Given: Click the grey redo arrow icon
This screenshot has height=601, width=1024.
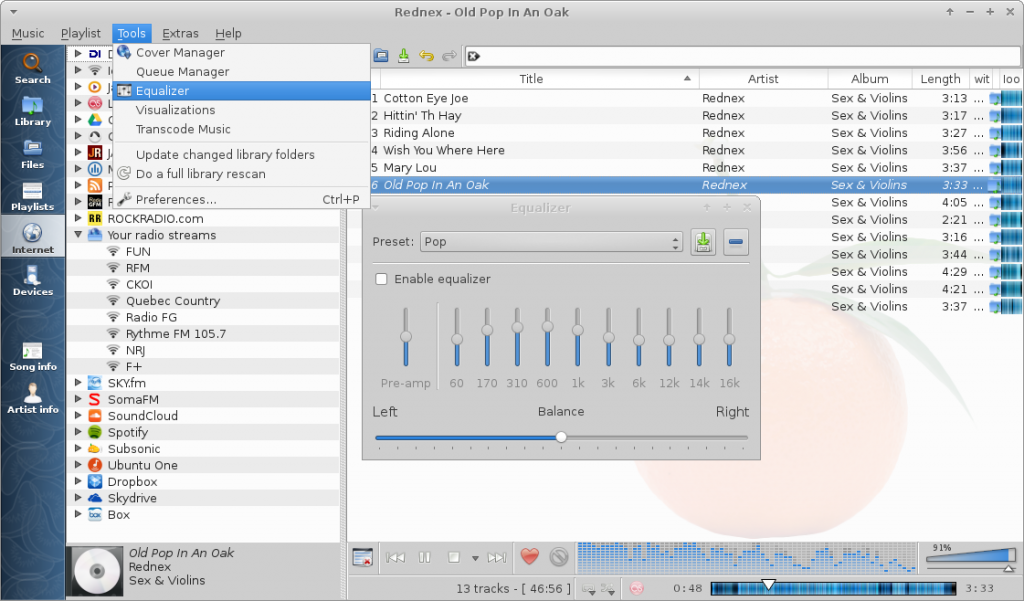Looking at the screenshot, I should [x=449, y=56].
